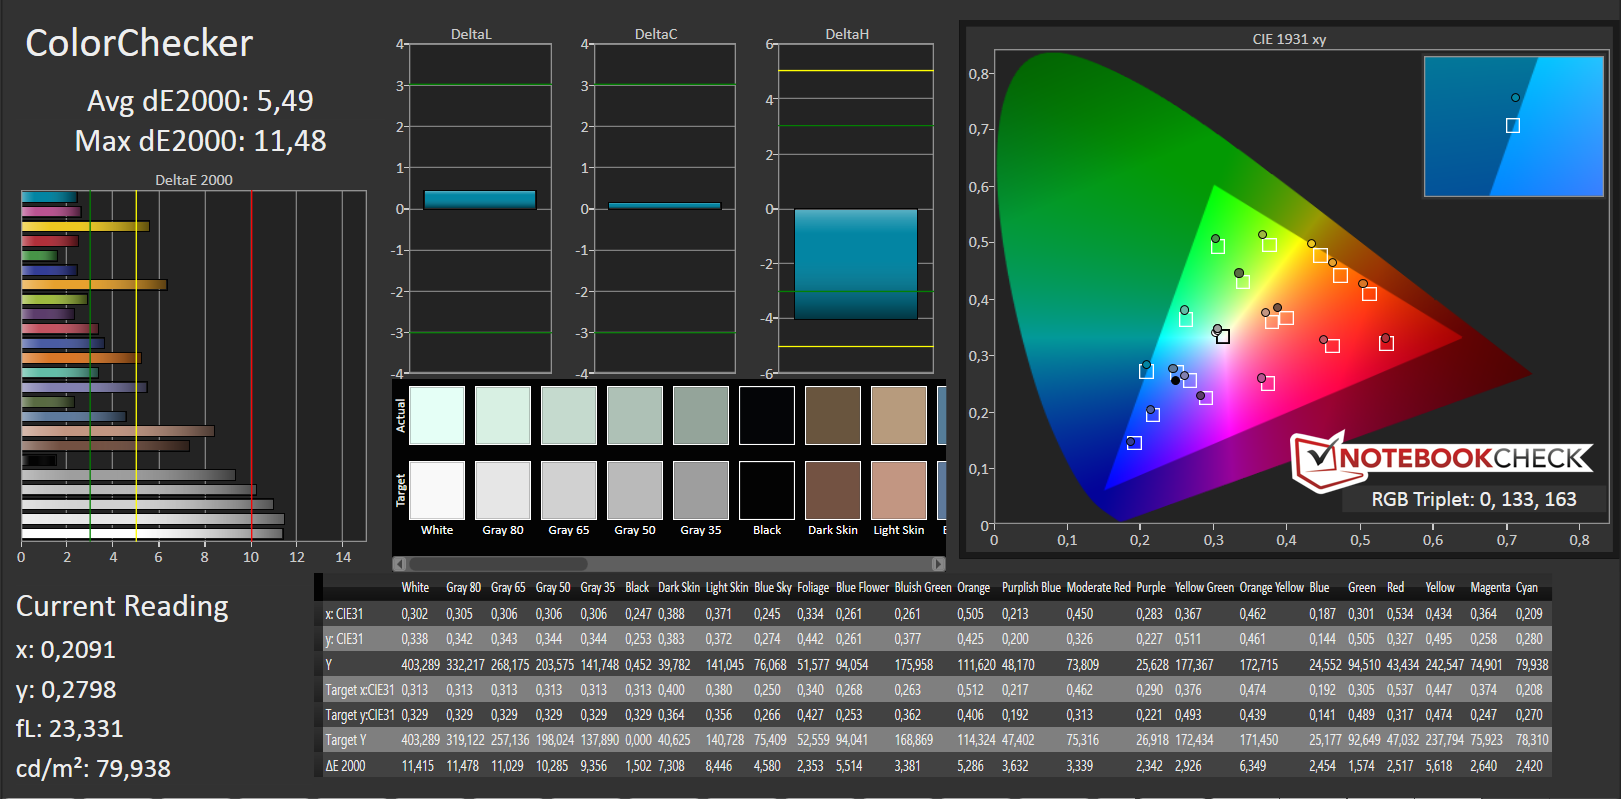Image resolution: width=1621 pixels, height=799 pixels.
Task: Click the DeltaL bar in the chart
Action: tap(480, 200)
